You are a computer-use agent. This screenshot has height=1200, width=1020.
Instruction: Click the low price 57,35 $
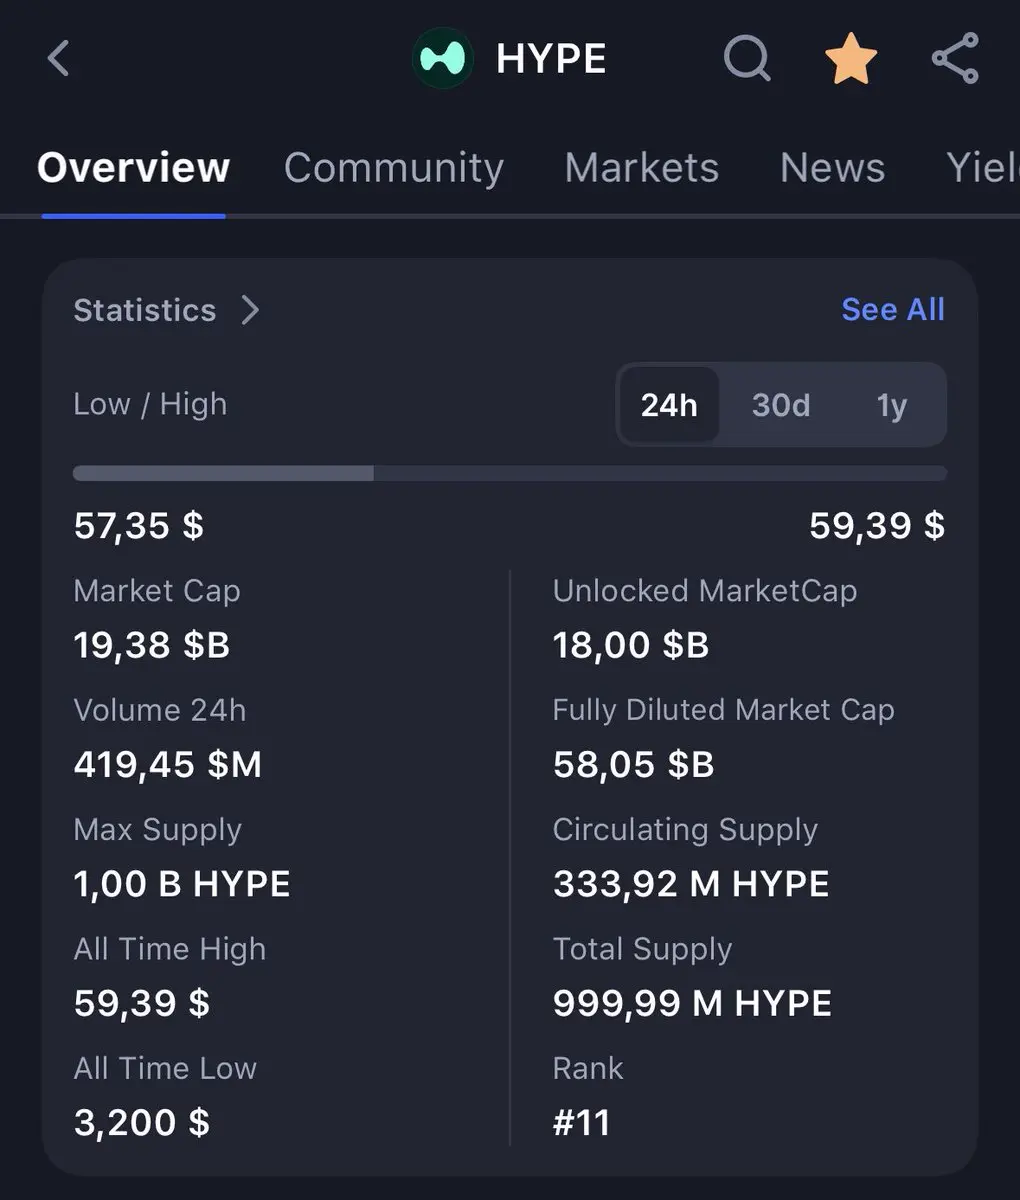point(139,525)
